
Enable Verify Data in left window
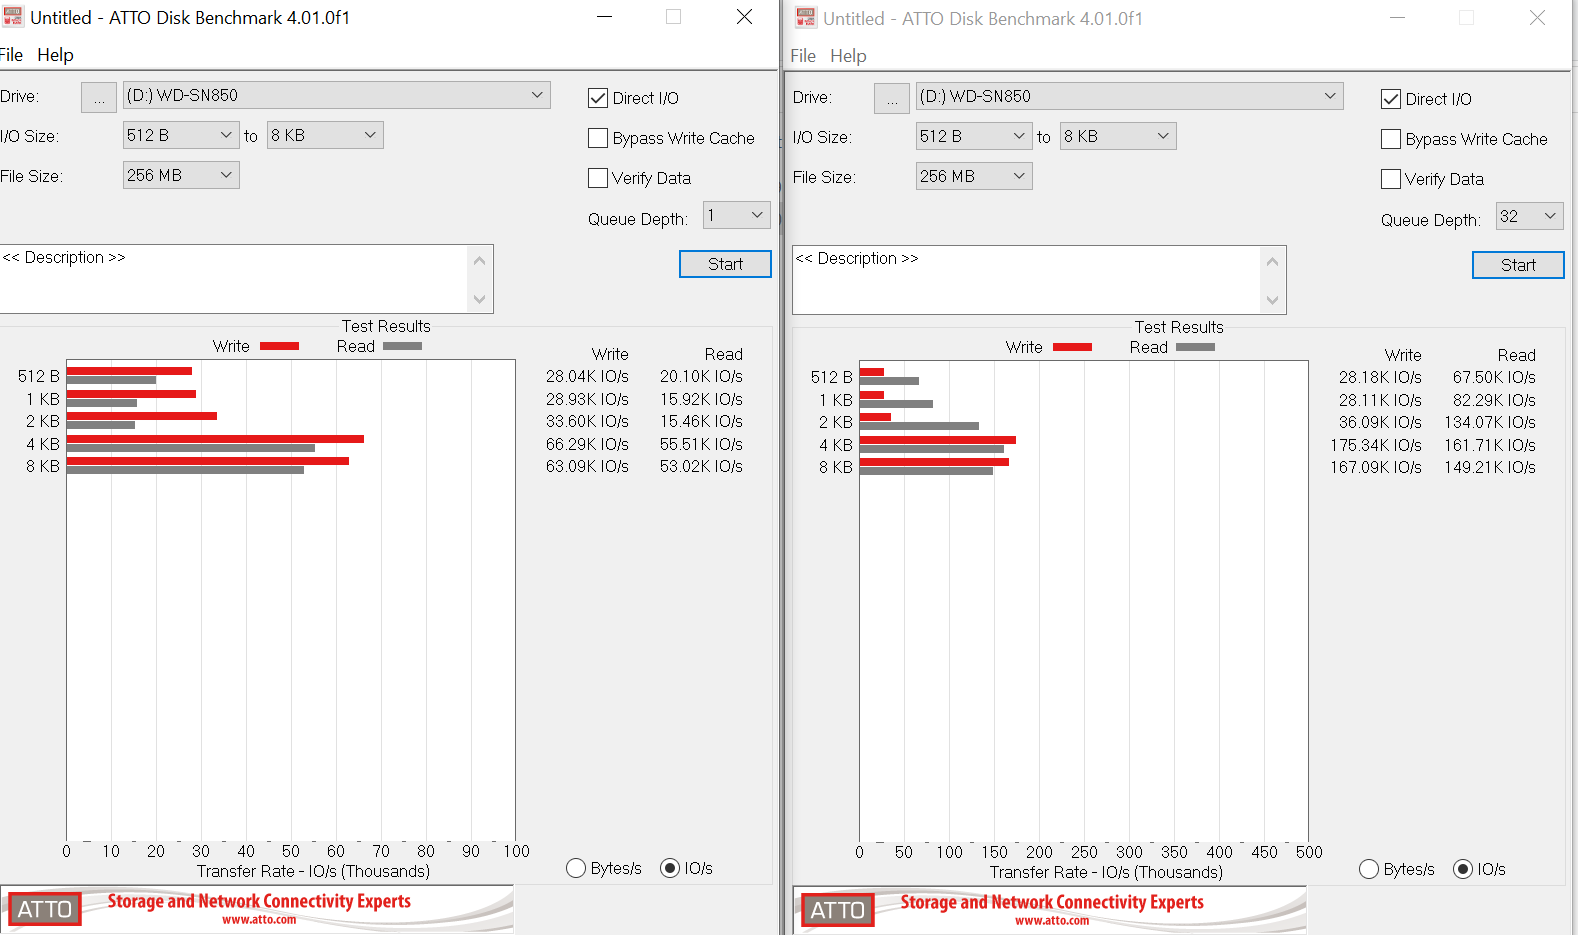598,178
